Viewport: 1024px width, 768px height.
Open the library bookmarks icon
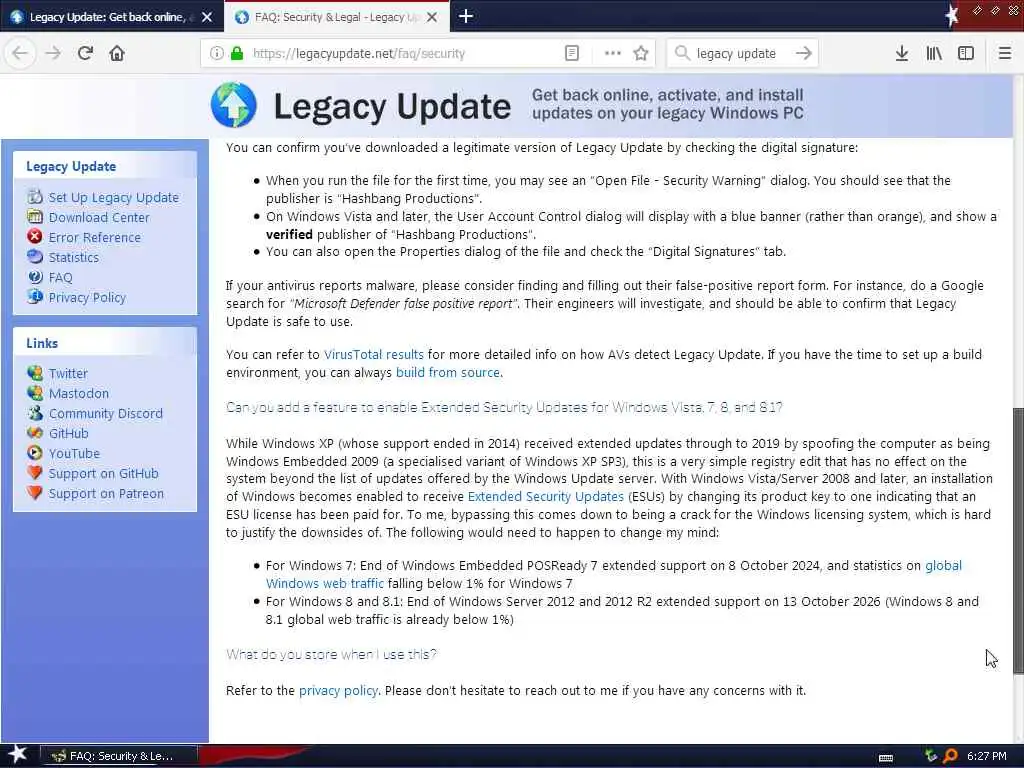coord(934,53)
